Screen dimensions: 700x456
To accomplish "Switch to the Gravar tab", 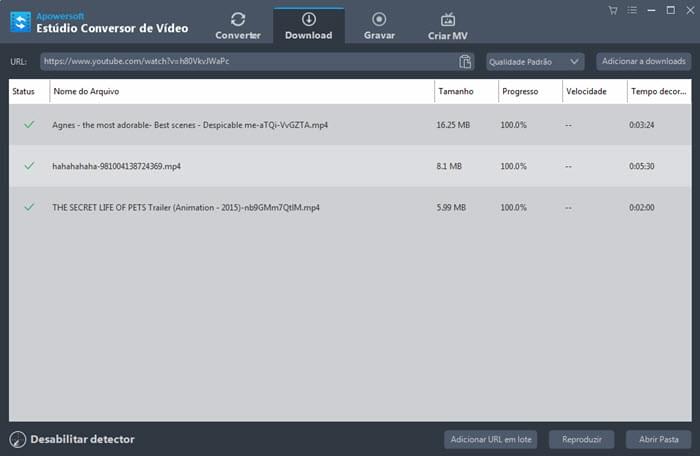I will pyautogui.click(x=379, y=26).
